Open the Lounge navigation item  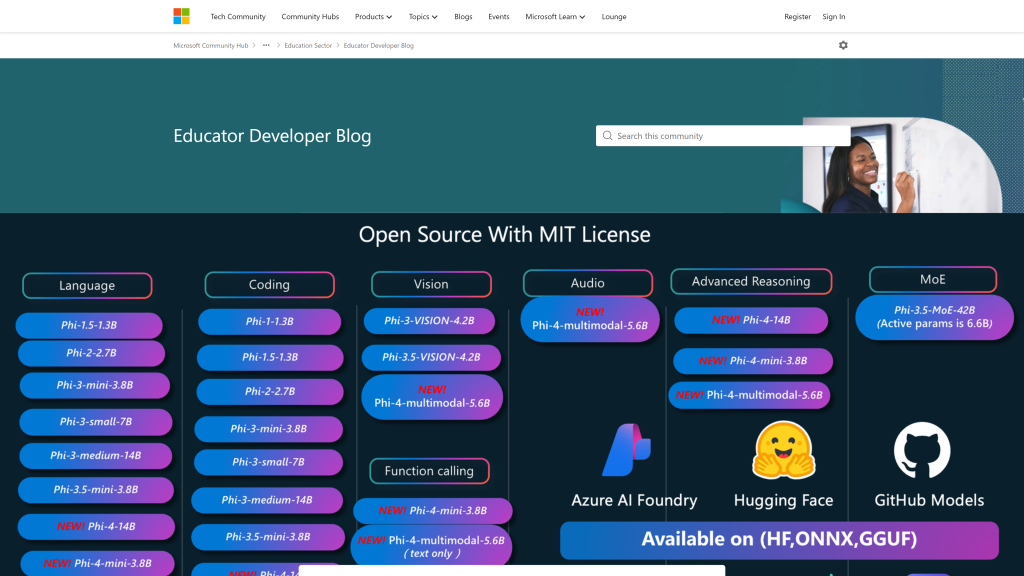click(x=614, y=16)
